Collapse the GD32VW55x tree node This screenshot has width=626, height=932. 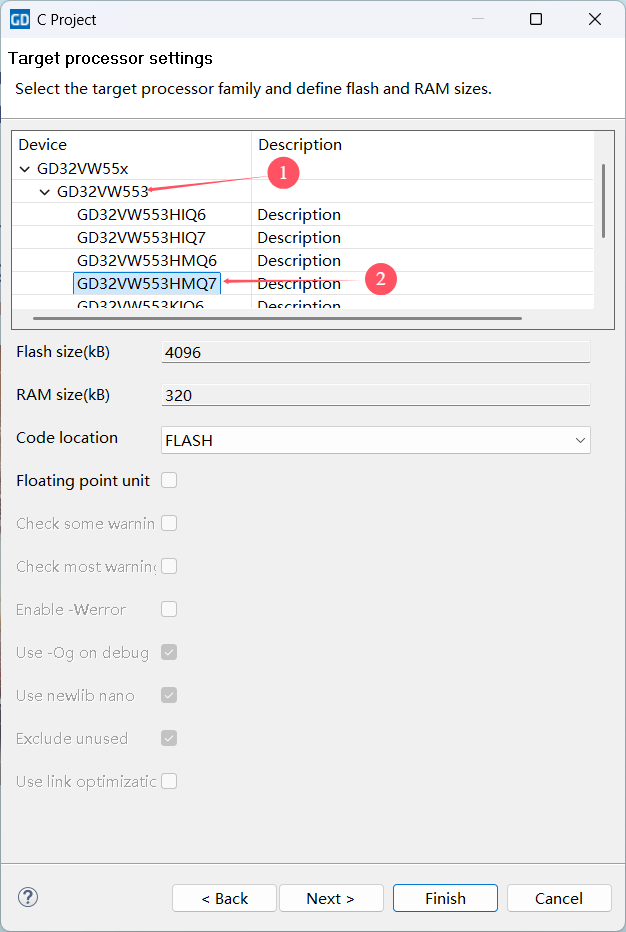tap(25, 169)
